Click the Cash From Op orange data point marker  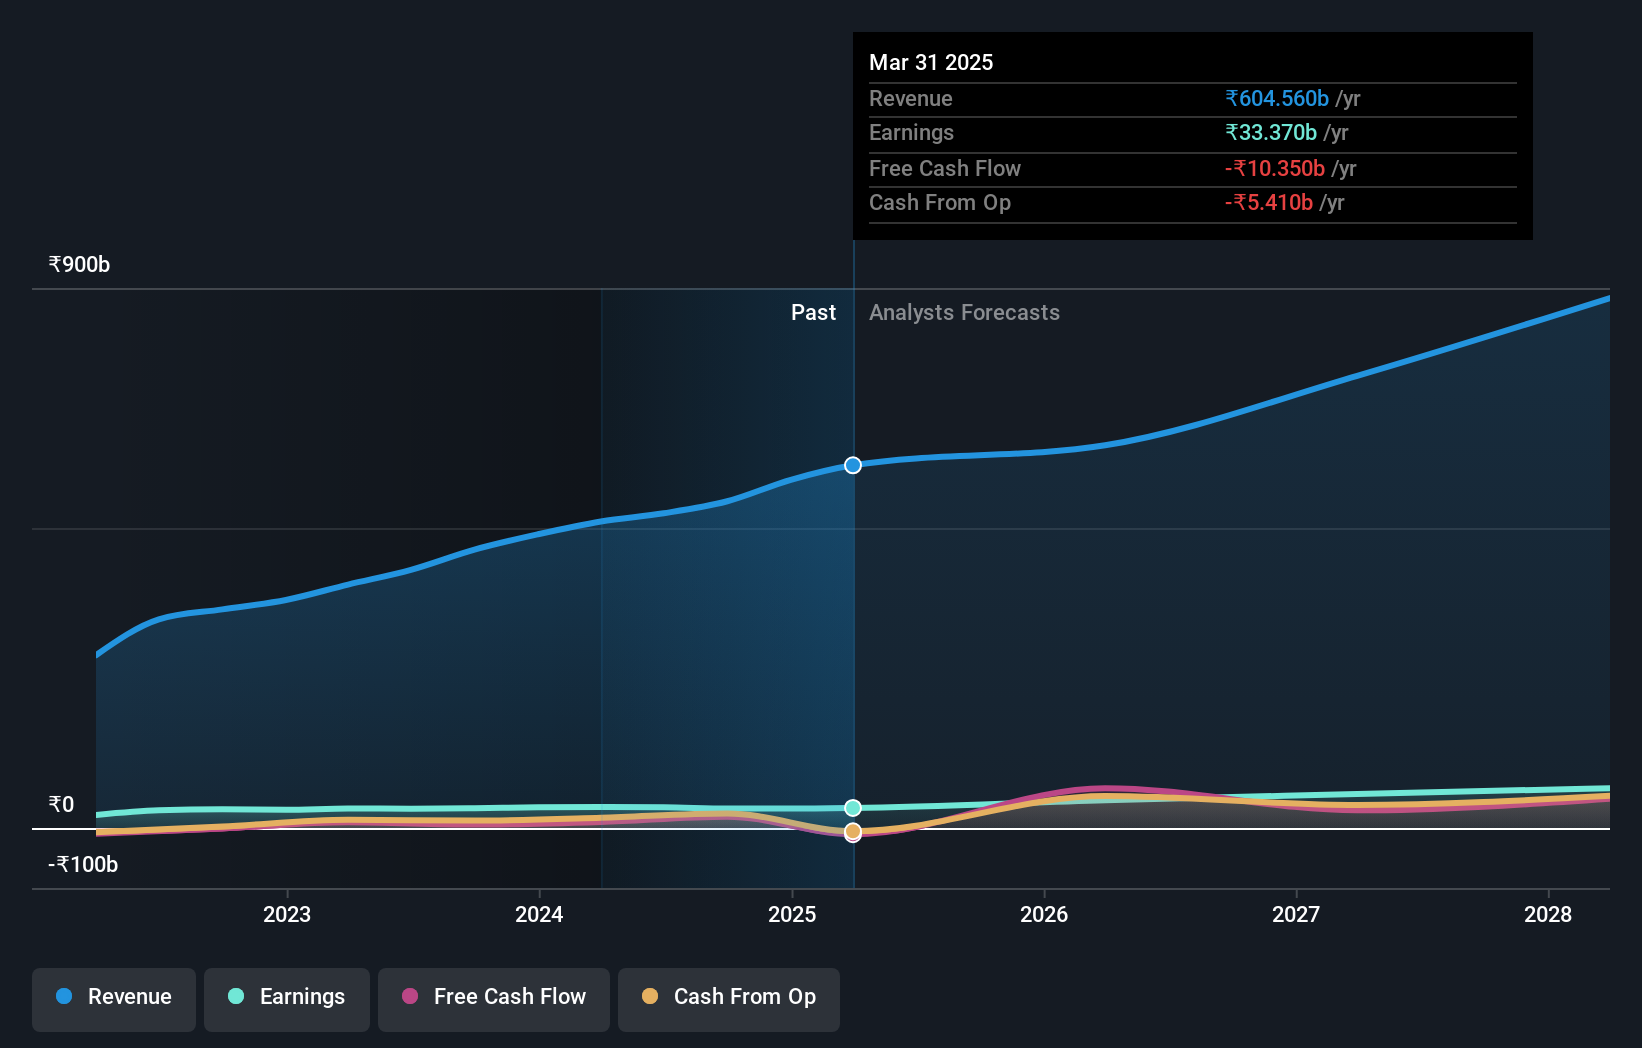coord(853,832)
